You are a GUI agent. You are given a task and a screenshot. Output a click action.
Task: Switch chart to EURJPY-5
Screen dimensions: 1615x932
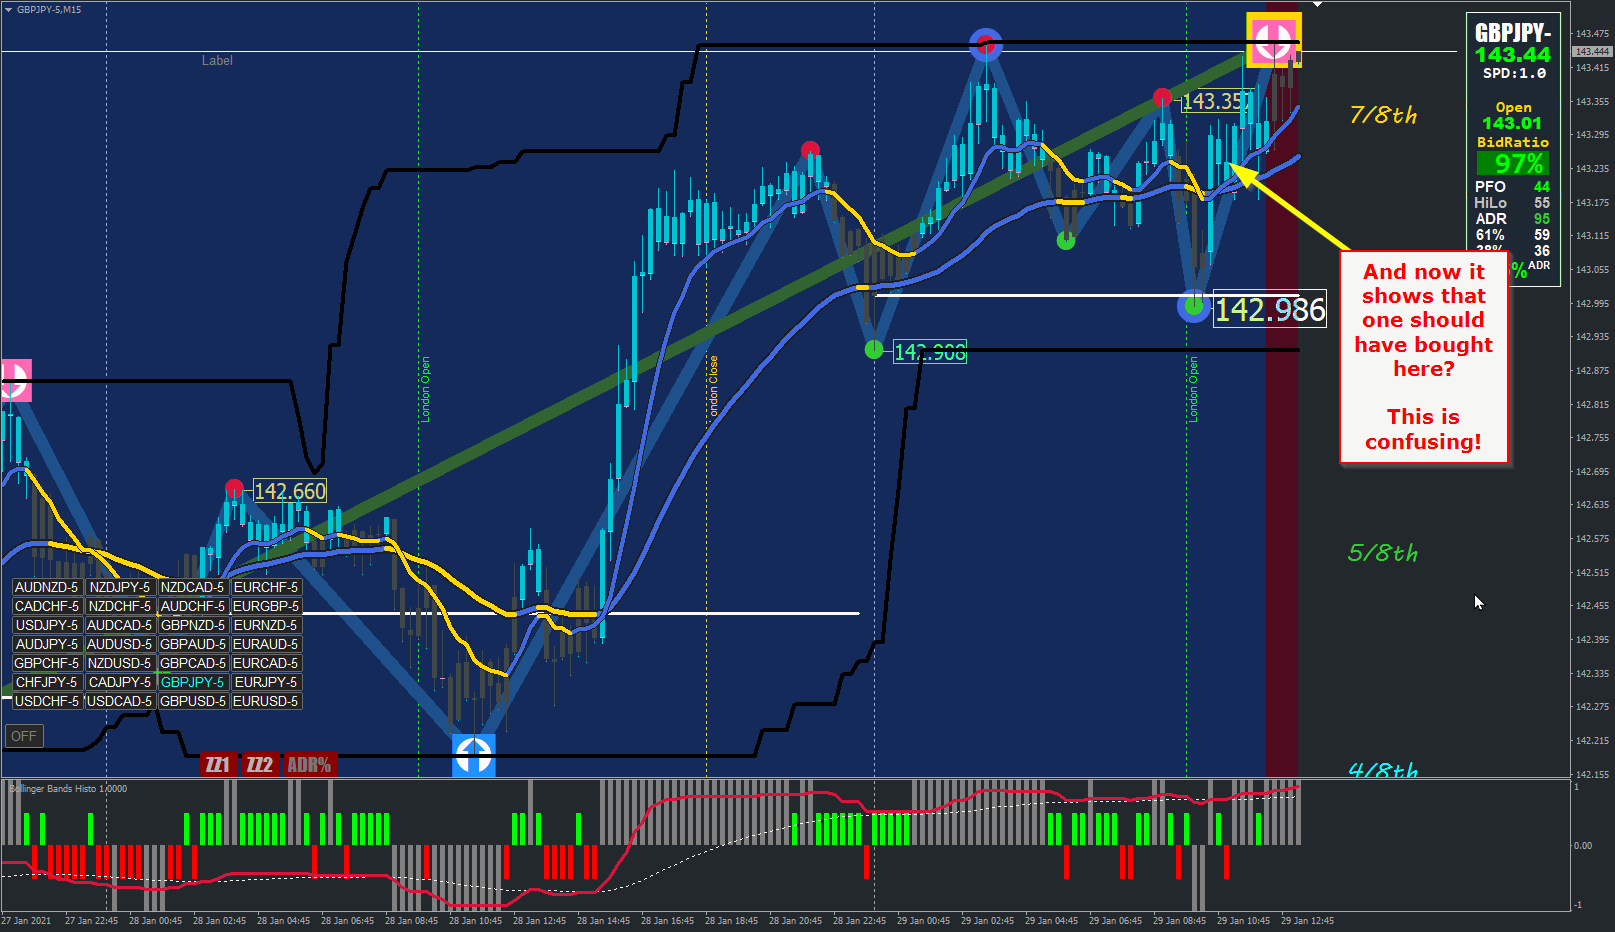click(266, 682)
